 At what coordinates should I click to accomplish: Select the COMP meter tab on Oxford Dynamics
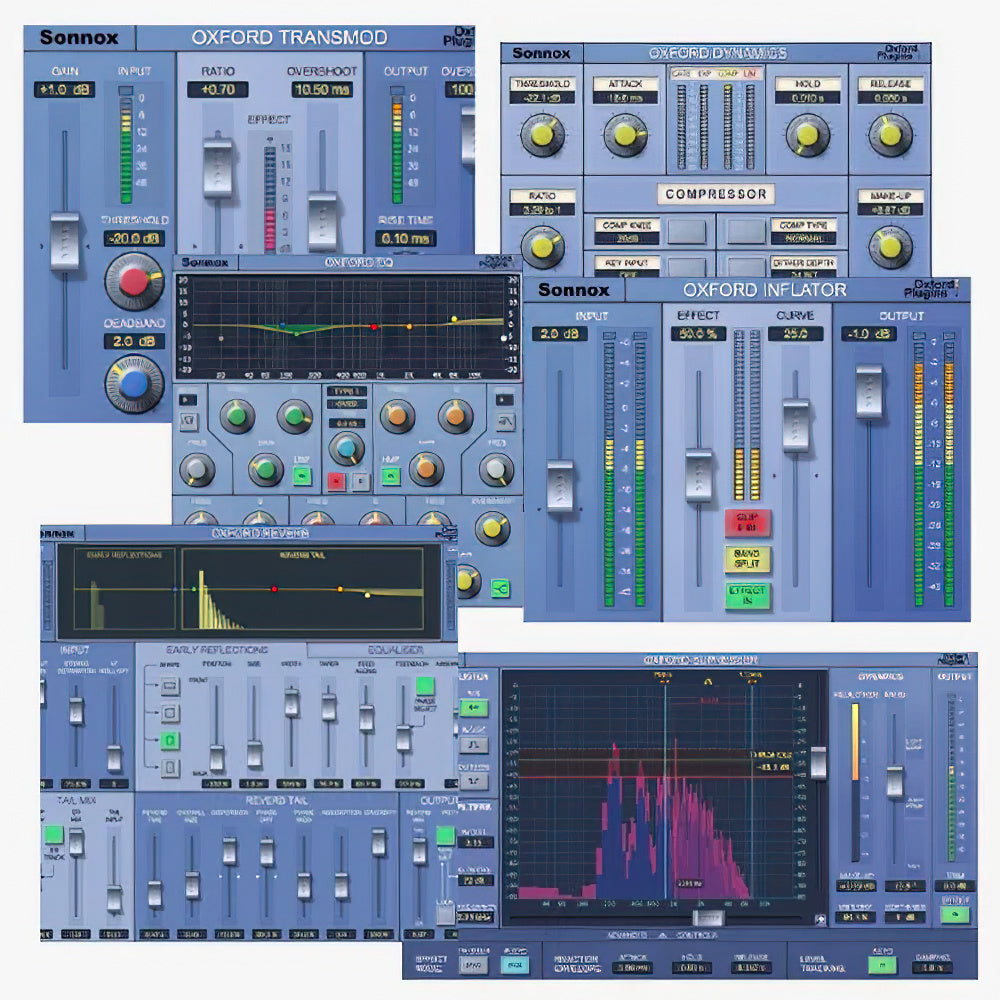(727, 74)
